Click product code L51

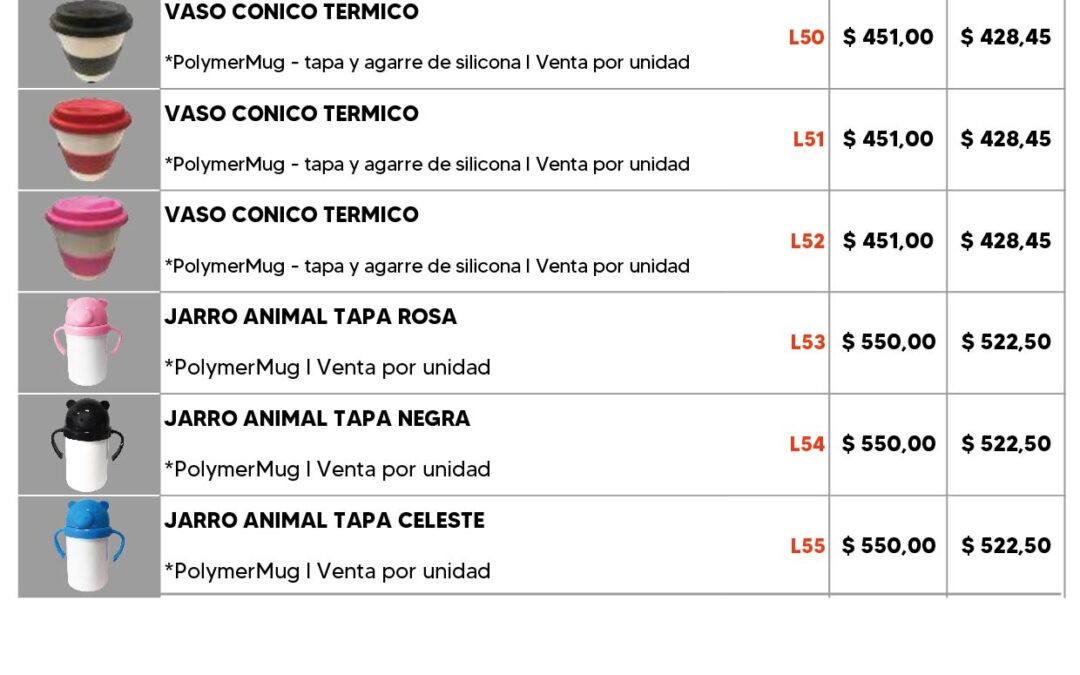coord(808,139)
